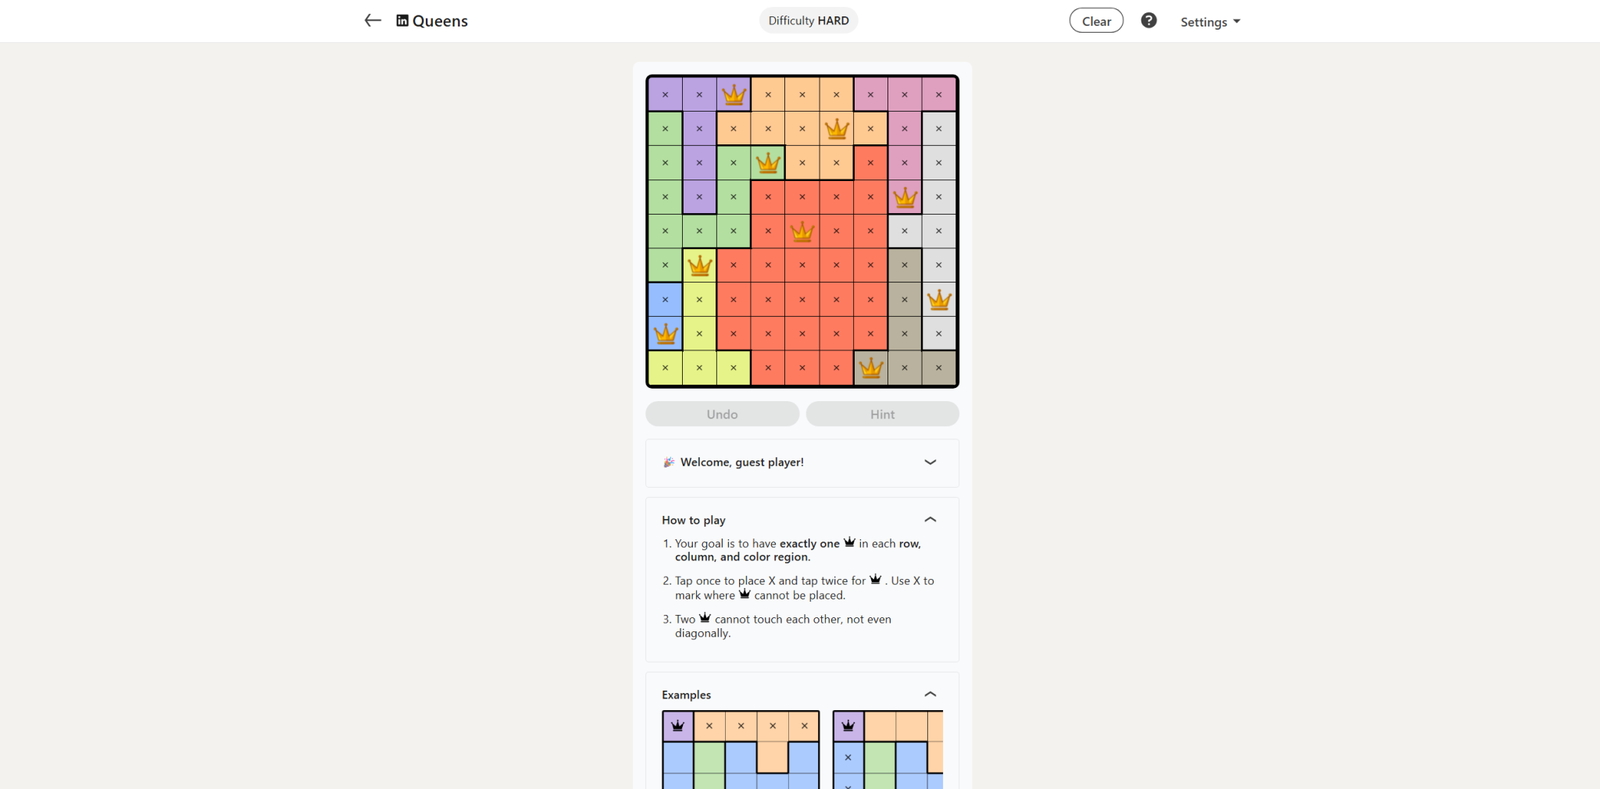Click the crown in the pink region
This screenshot has width=1600, height=789.
click(x=905, y=197)
